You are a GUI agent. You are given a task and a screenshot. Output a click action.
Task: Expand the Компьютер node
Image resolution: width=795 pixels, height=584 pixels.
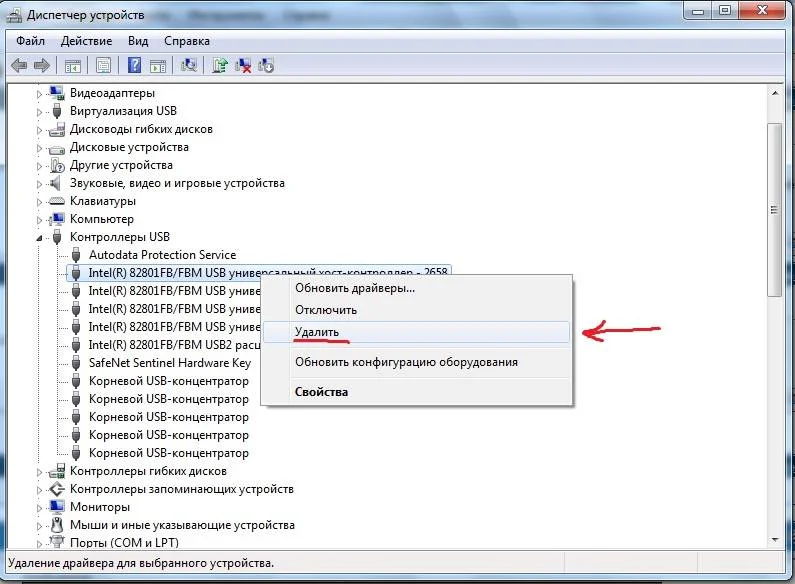[x=39, y=220]
